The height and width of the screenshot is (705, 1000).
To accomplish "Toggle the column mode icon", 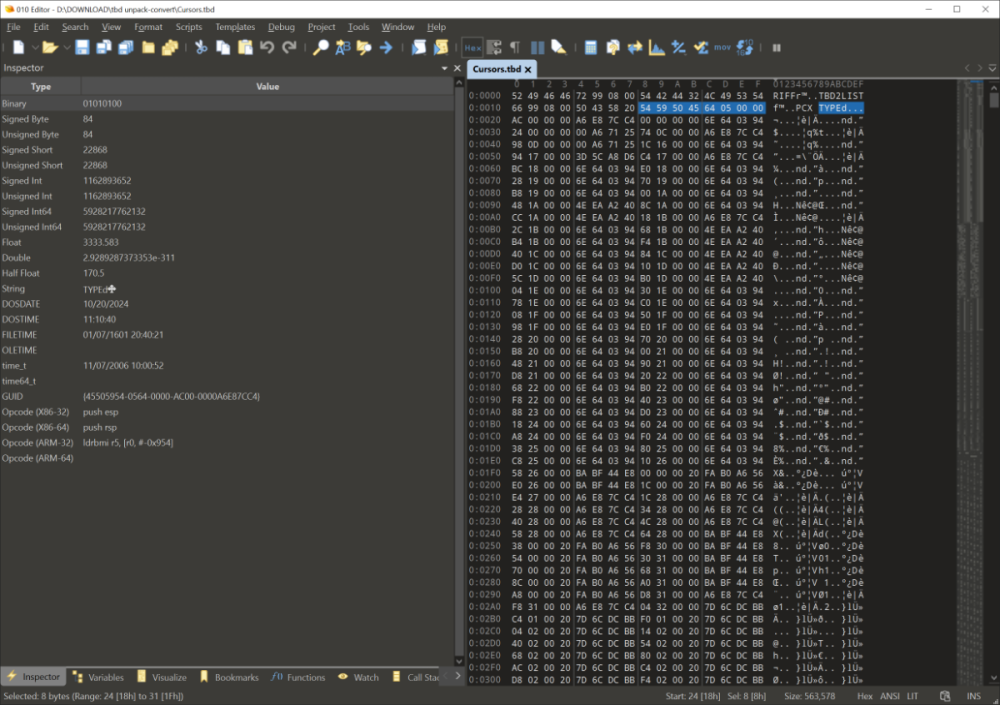I will (538, 47).
